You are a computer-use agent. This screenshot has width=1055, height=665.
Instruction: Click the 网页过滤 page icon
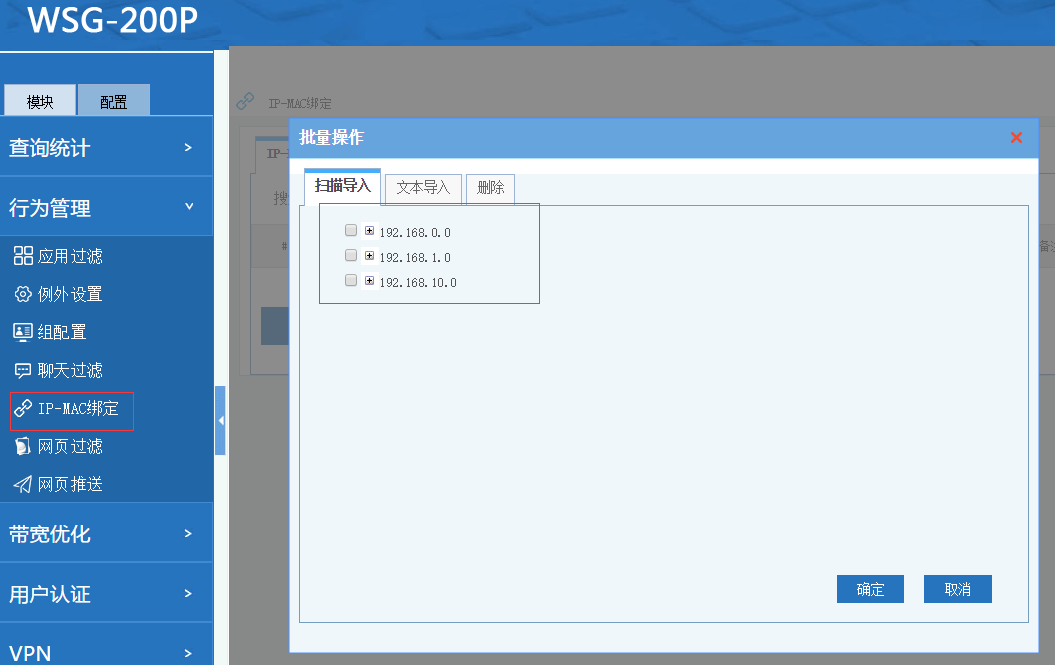23,446
